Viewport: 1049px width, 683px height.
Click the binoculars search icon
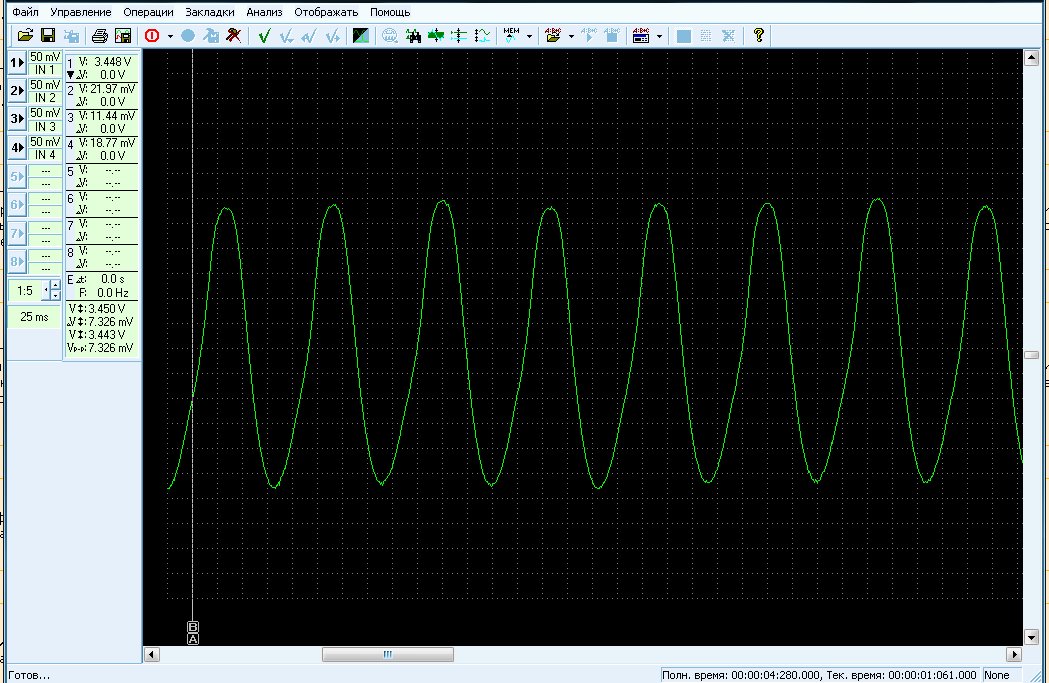point(413,35)
